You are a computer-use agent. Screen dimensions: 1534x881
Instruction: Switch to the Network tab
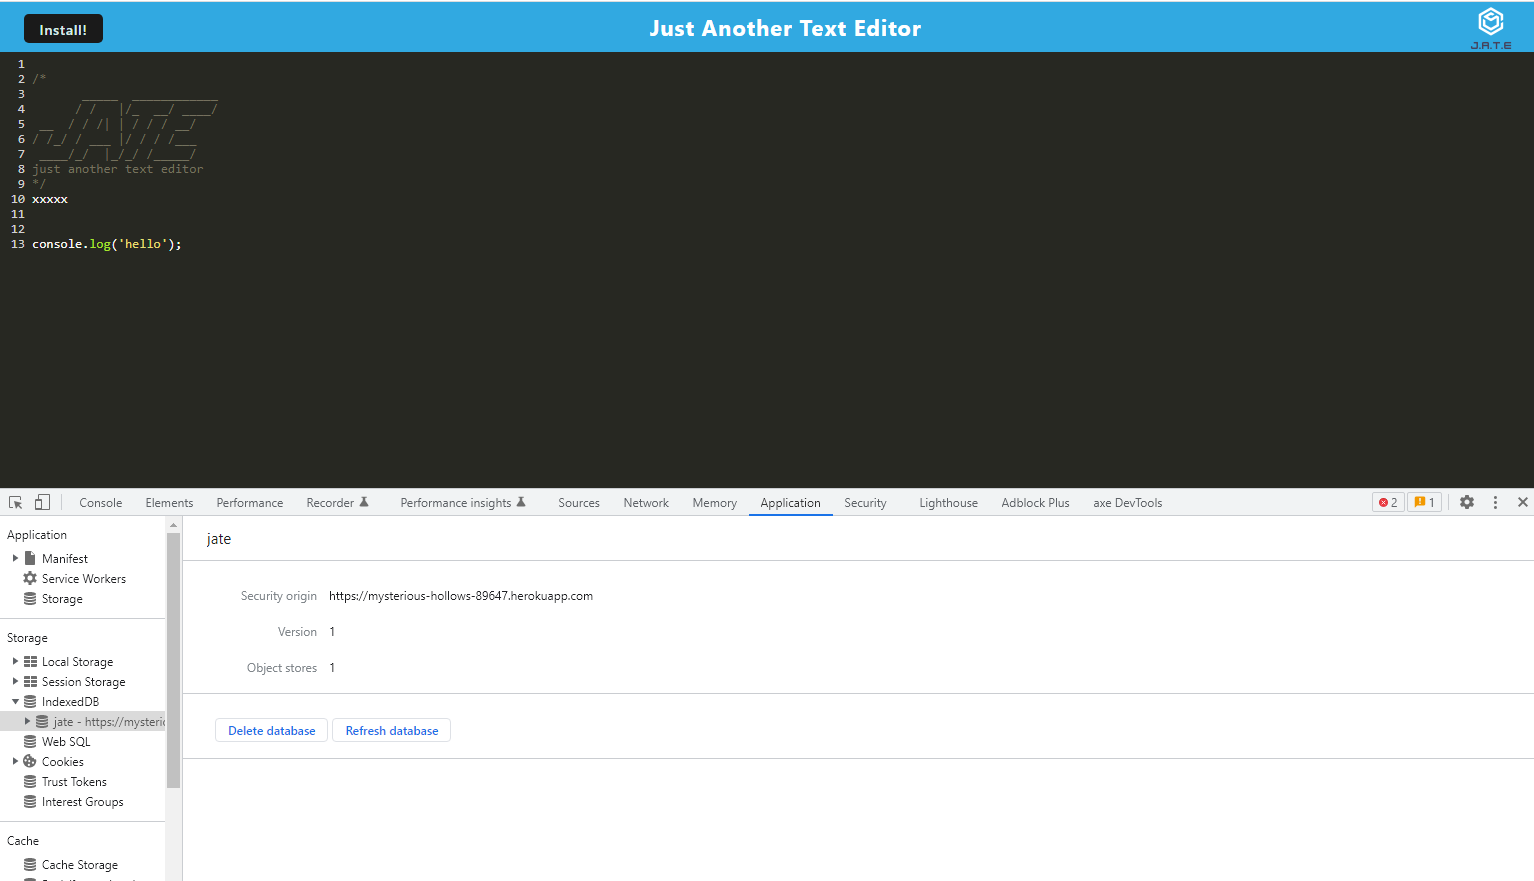[645, 502]
